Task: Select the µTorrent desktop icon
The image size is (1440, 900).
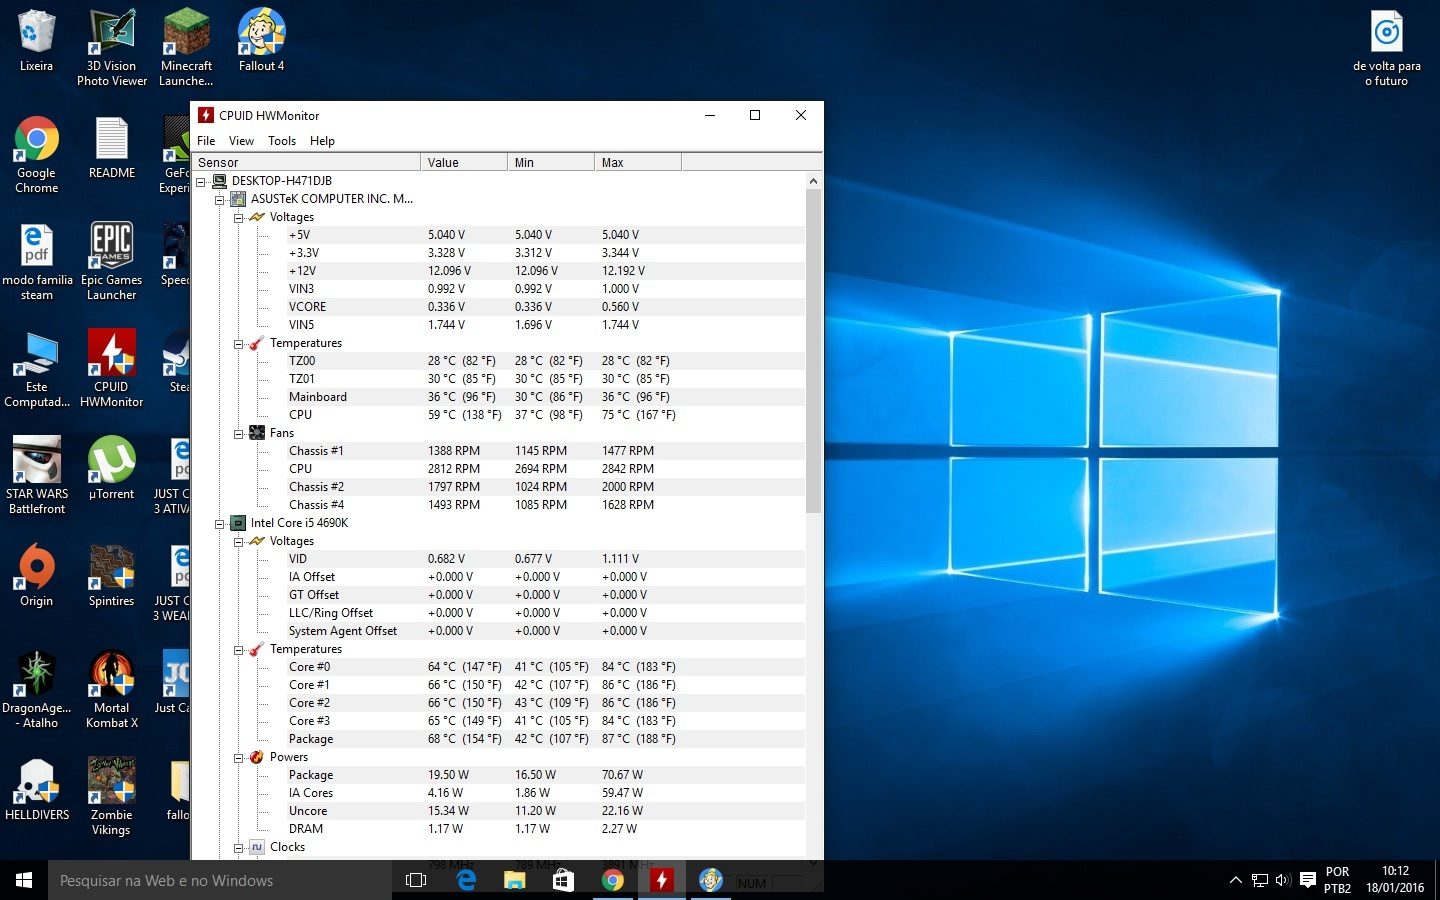Action: tap(111, 469)
